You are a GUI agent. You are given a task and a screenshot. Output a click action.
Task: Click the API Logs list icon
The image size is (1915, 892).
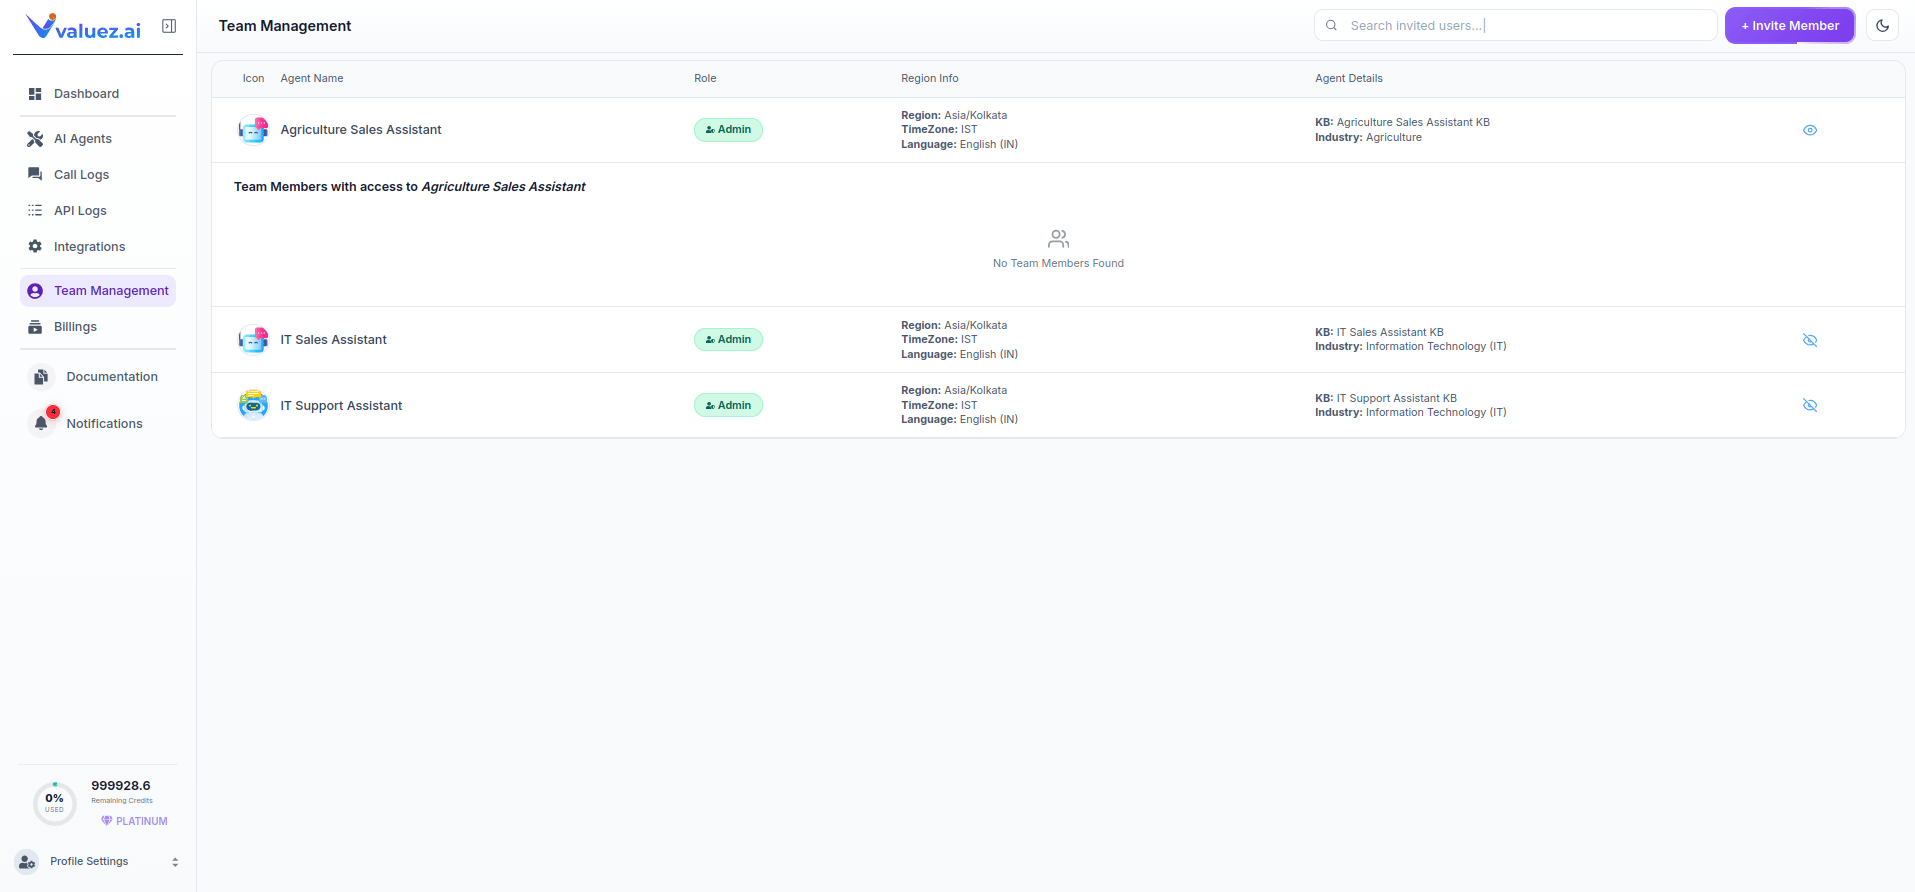(35, 210)
